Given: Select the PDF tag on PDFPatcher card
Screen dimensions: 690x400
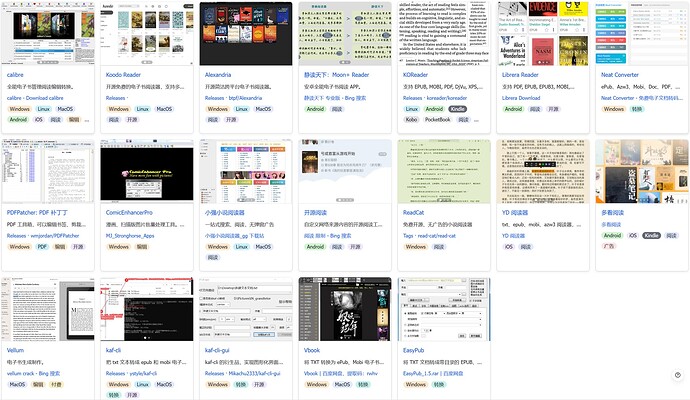Looking at the screenshot, I should 42,247.
